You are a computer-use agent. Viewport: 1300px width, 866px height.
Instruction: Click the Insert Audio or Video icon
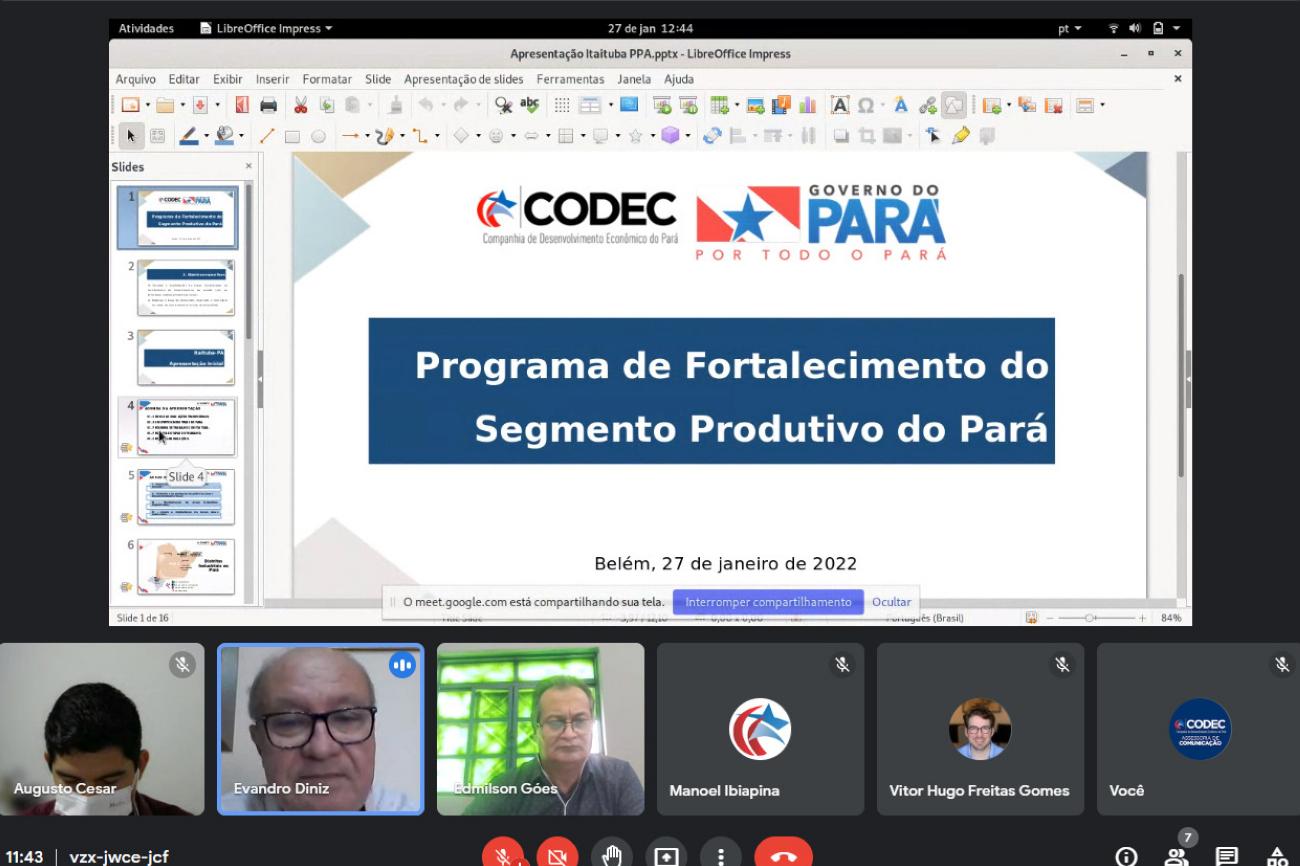[781, 105]
